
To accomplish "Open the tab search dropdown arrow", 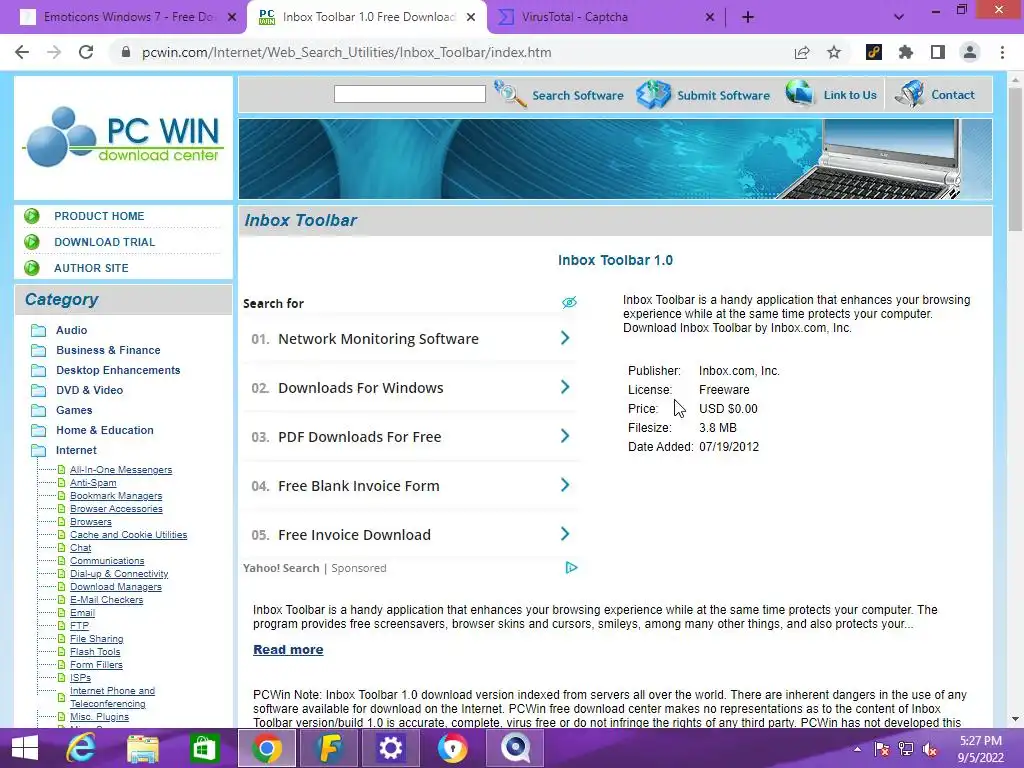I will (899, 17).
